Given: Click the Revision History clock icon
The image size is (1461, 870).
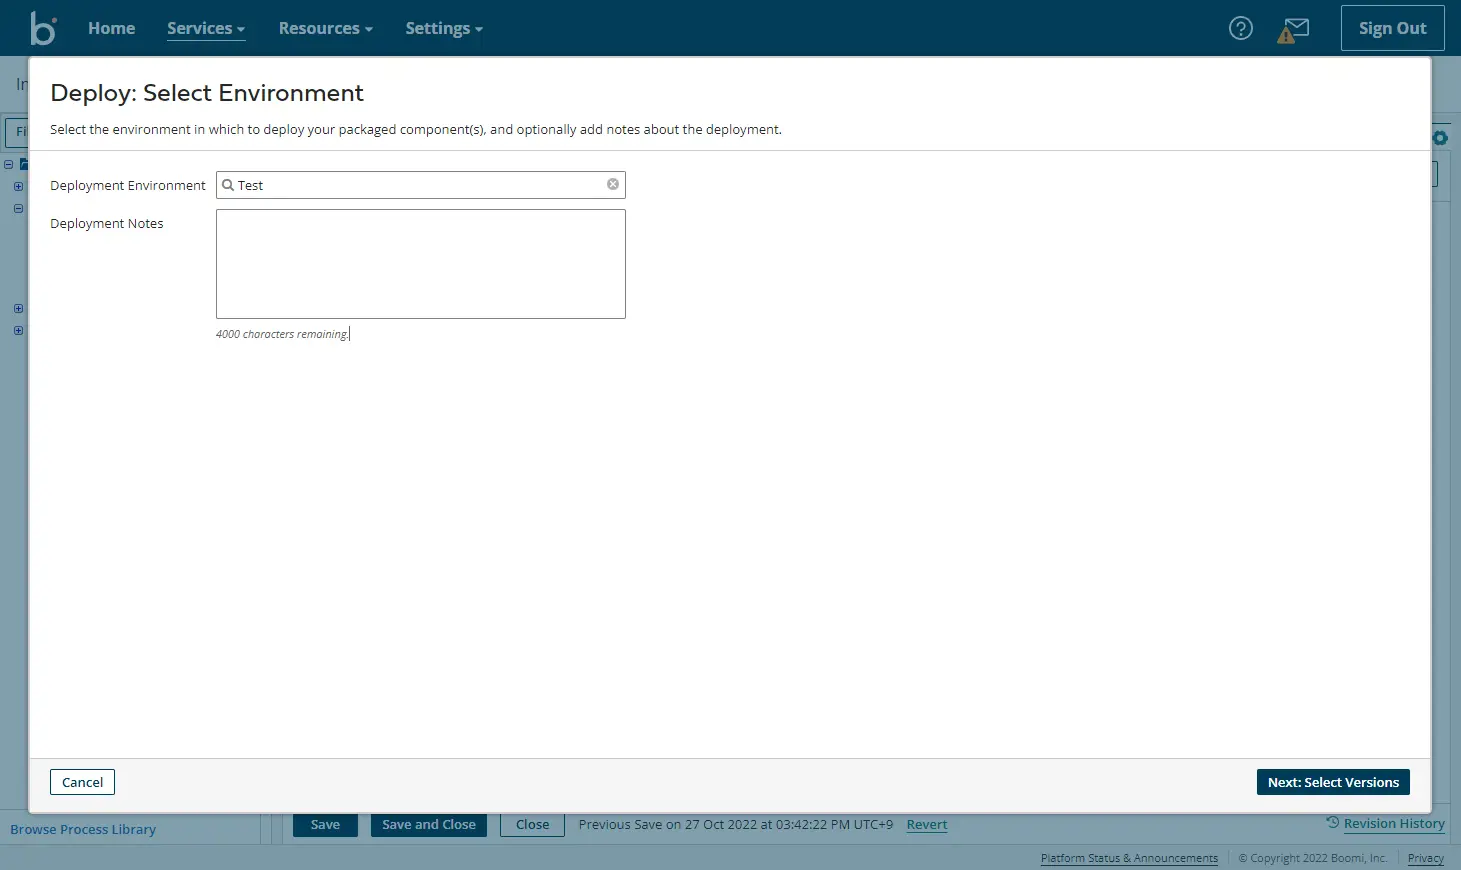Looking at the screenshot, I should (x=1332, y=822).
